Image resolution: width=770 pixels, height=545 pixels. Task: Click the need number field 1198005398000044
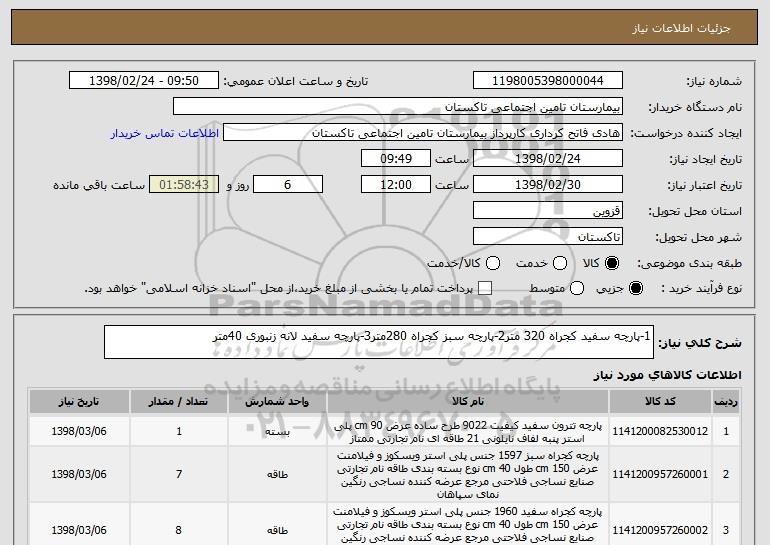coord(548,81)
